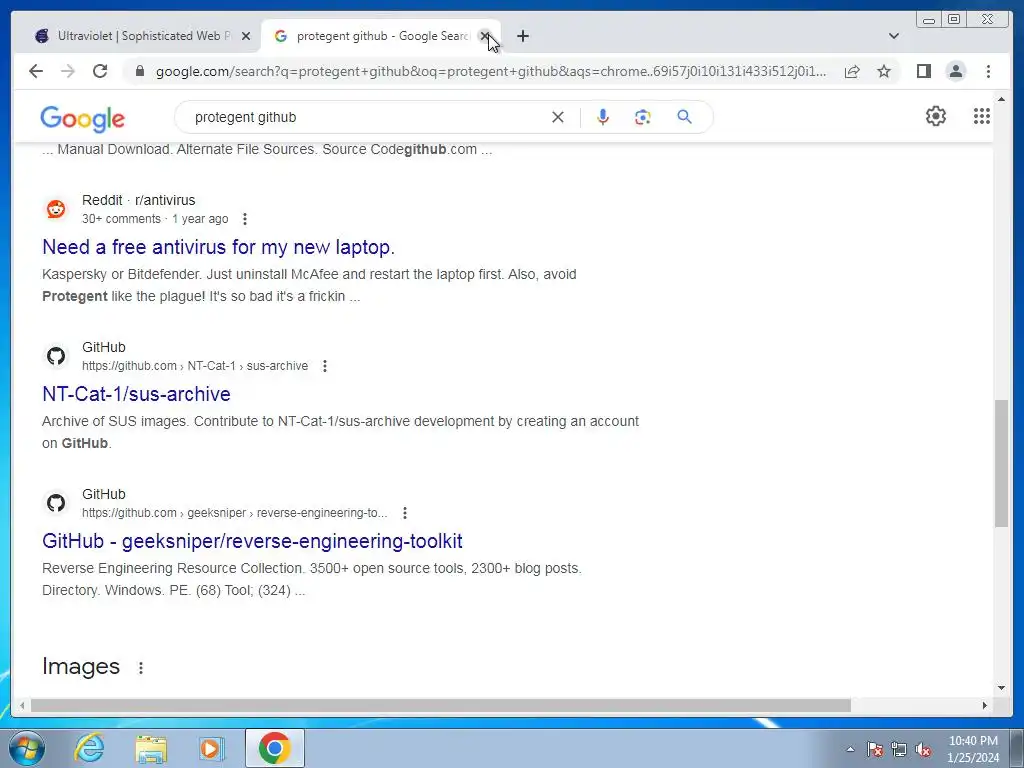Open the NT-Cat-1/sus-archive result

136,394
